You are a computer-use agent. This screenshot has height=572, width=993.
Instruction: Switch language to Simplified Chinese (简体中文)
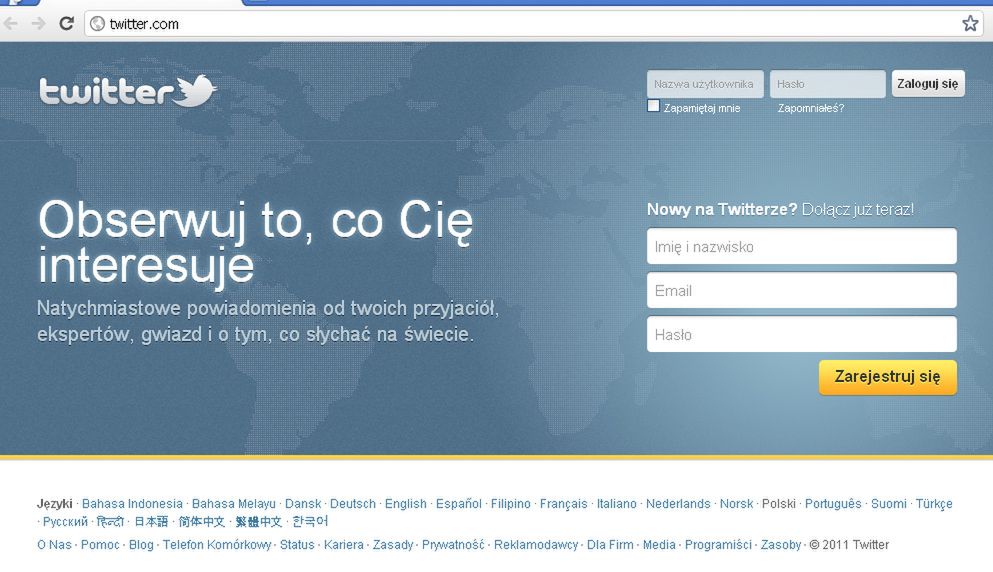click(x=201, y=522)
